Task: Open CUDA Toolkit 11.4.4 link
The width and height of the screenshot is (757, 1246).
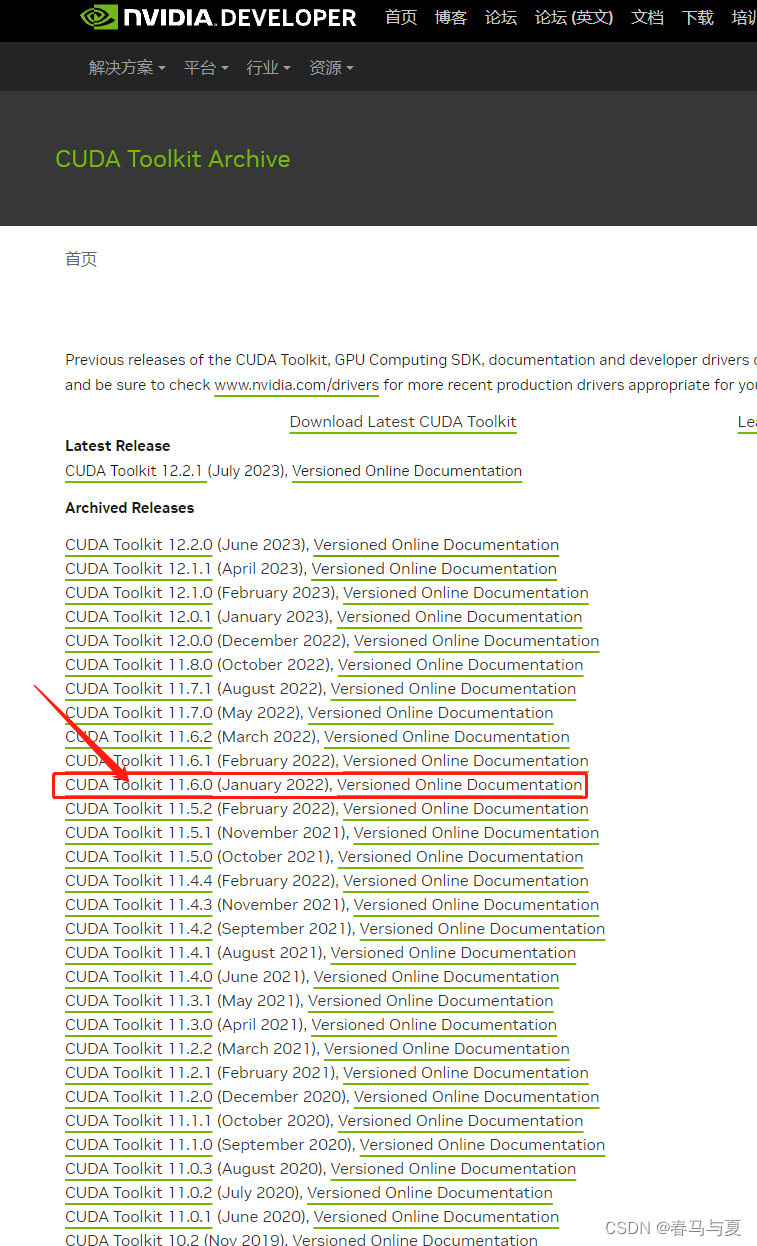Action: tap(139, 881)
